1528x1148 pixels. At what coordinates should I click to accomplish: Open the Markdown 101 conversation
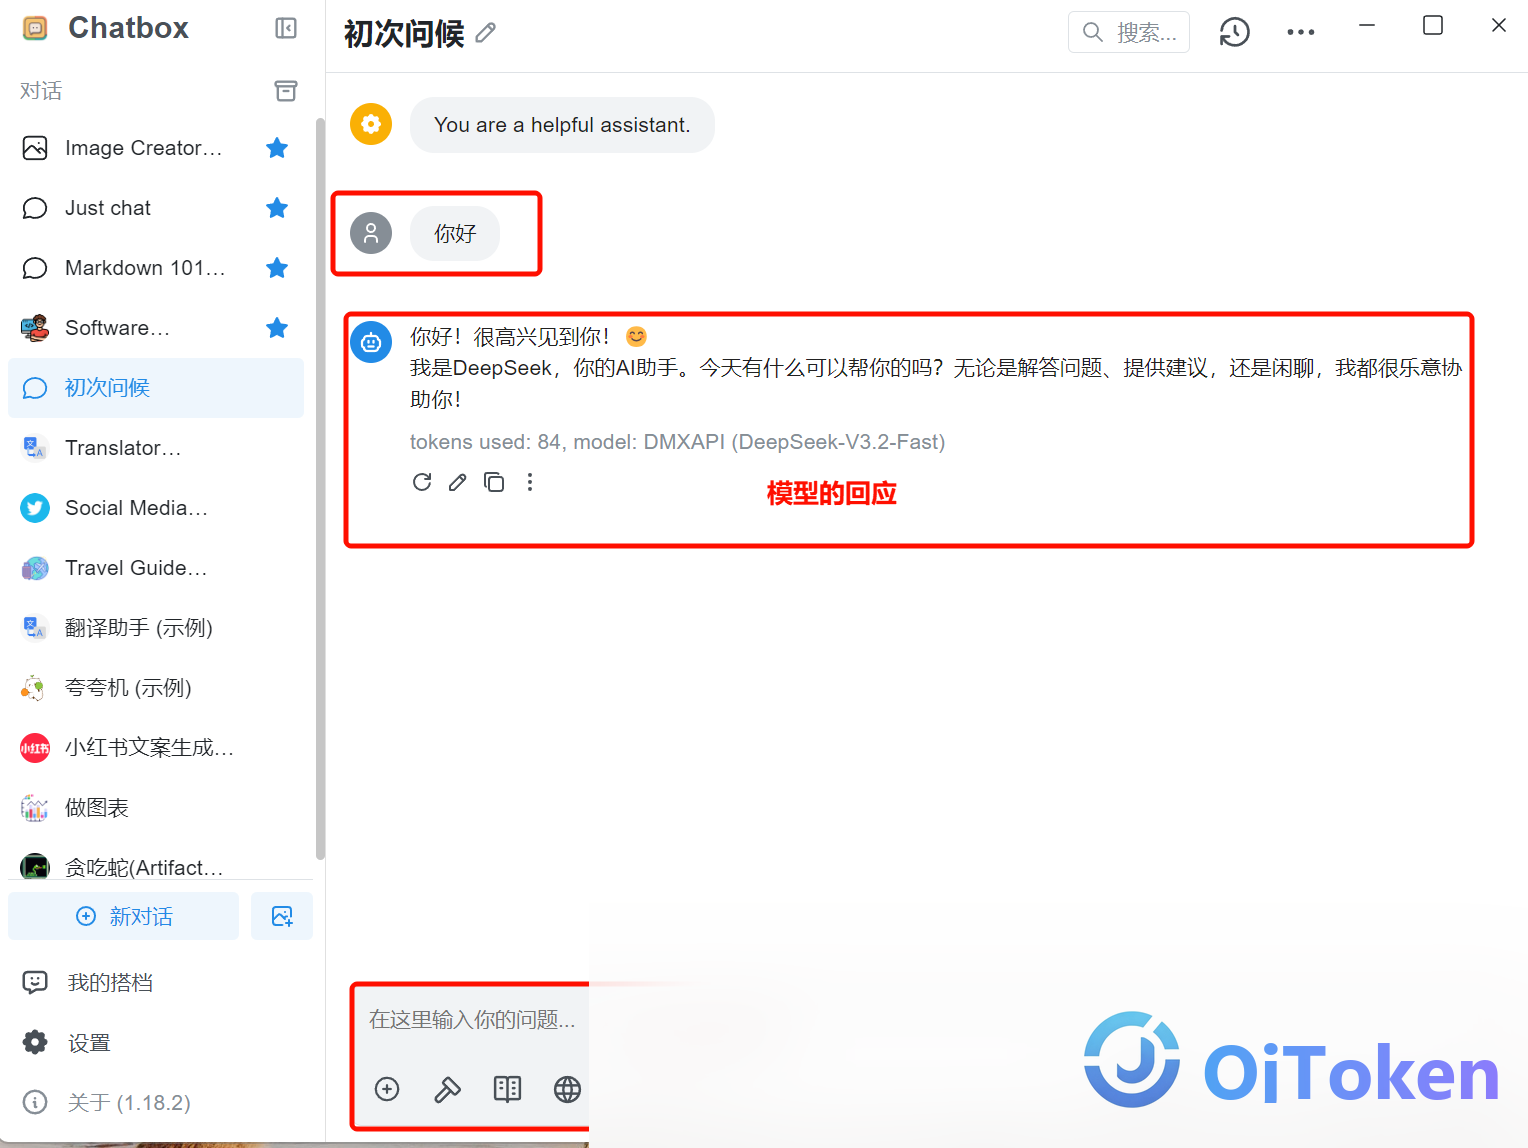click(156, 268)
